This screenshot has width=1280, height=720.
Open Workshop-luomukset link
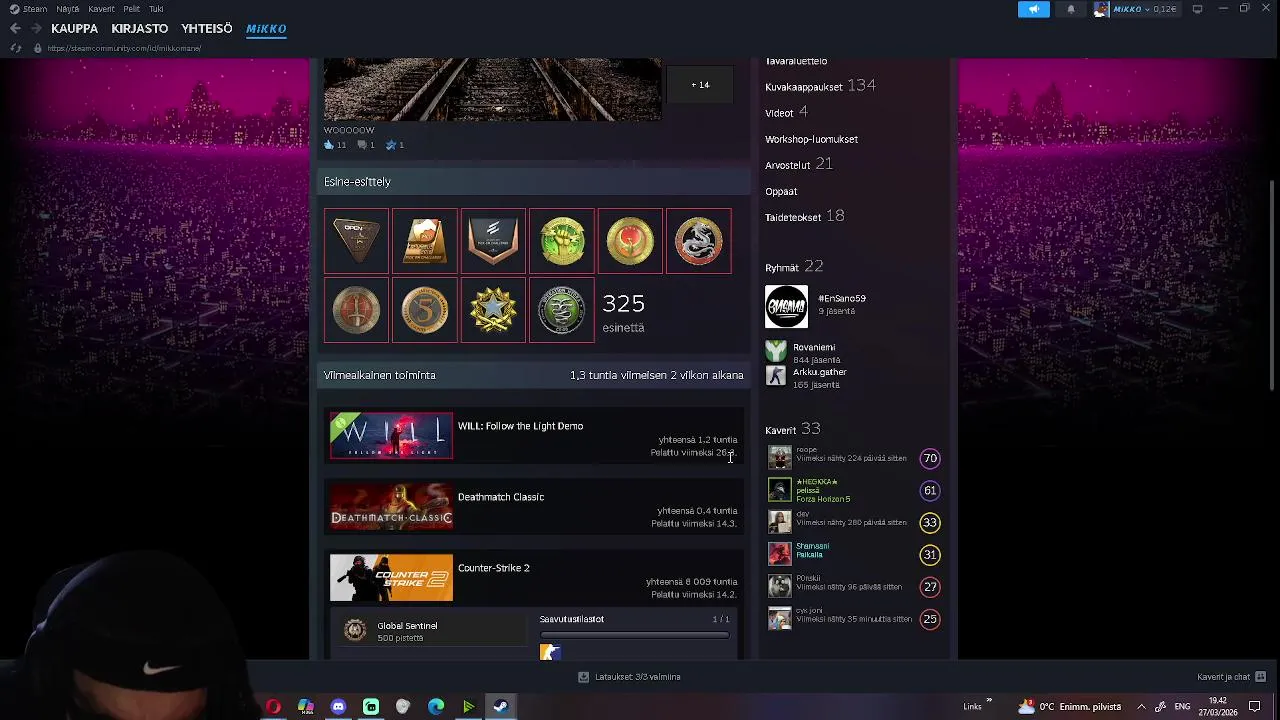click(x=811, y=139)
